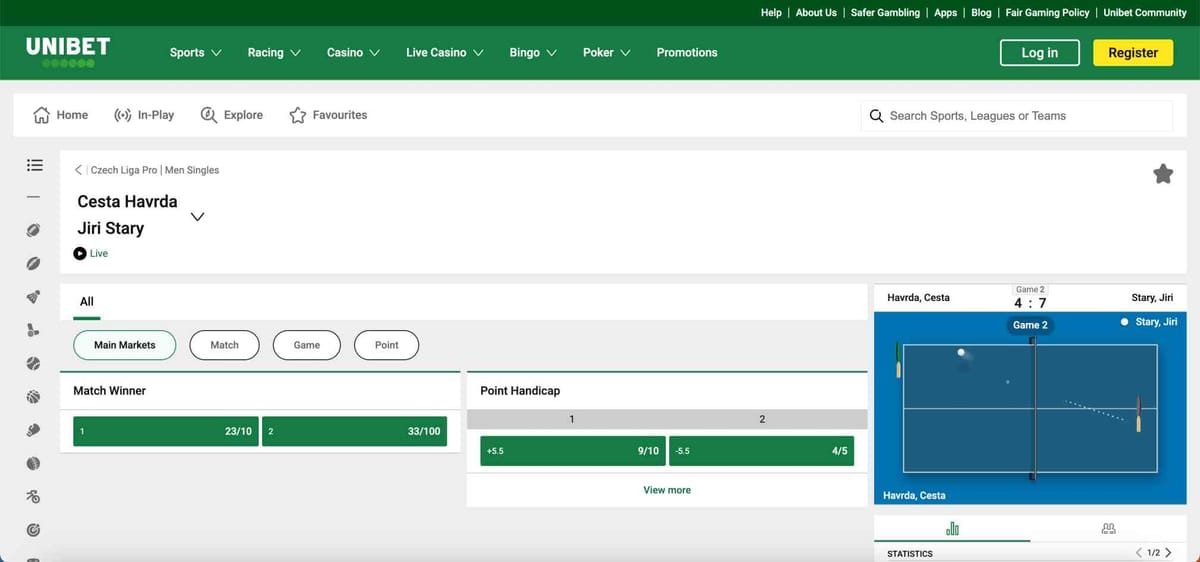Image resolution: width=1200 pixels, height=562 pixels.
Task: Open the About Us link
Action: tap(816, 13)
